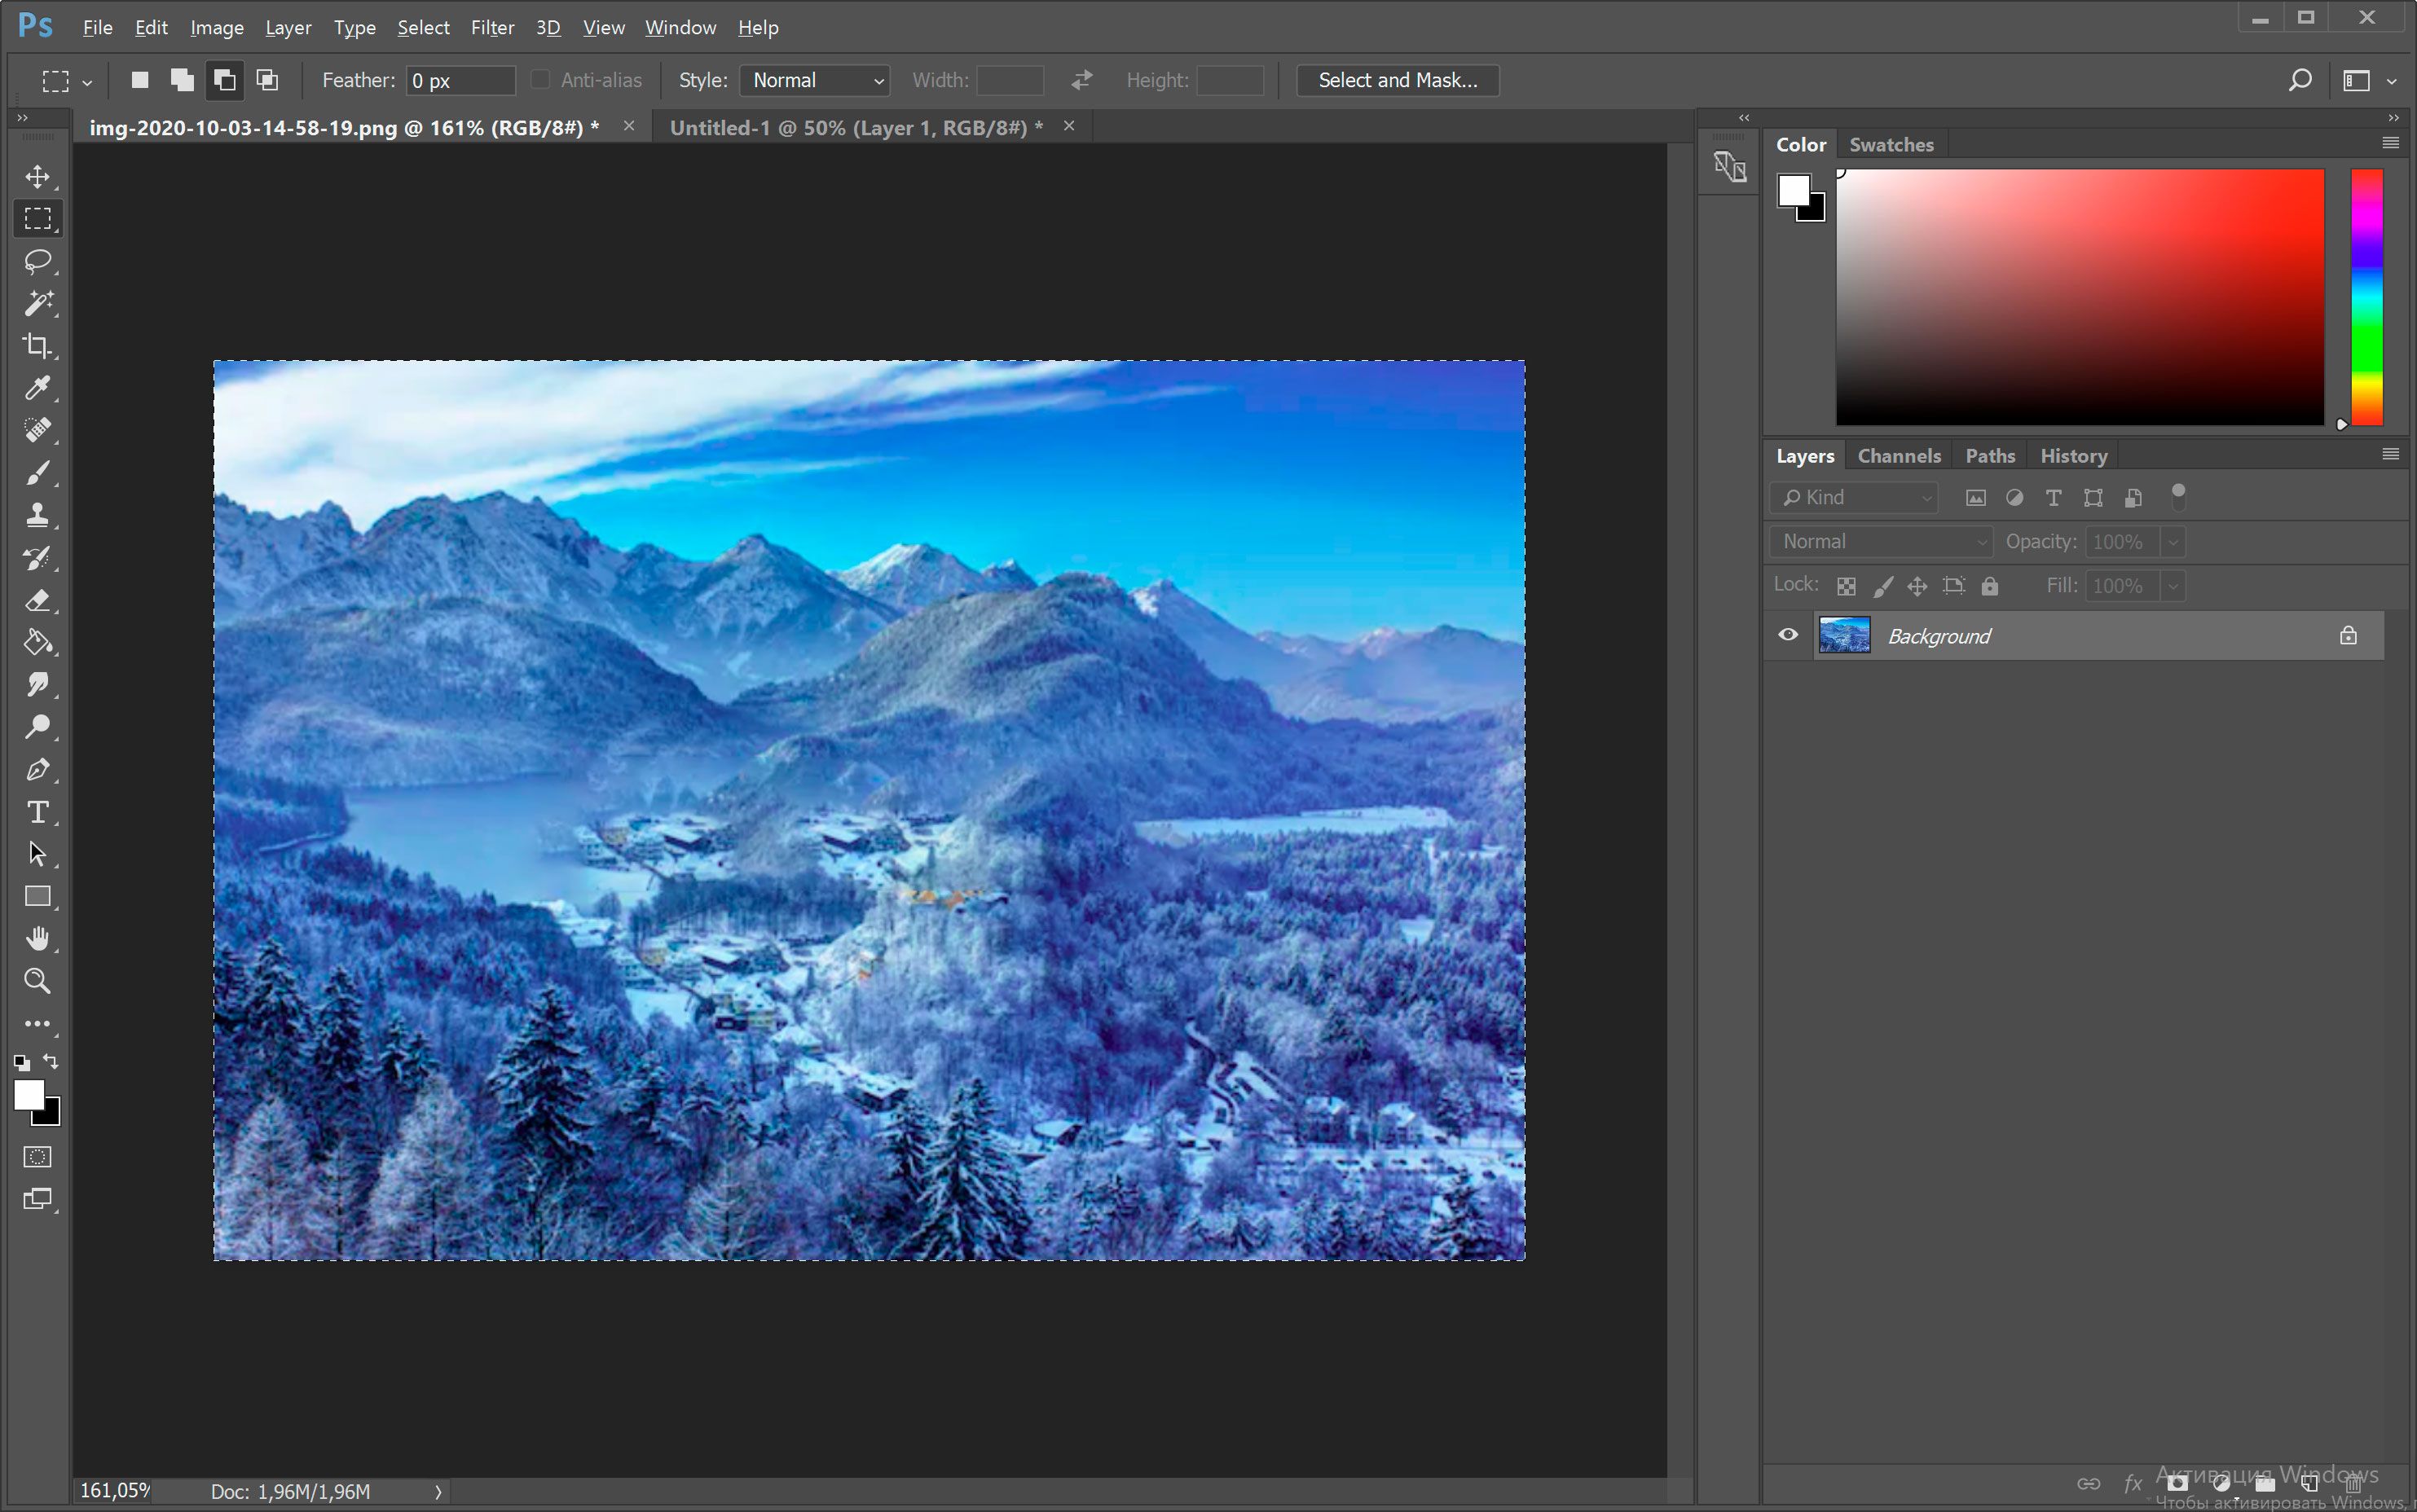Switch to the Channels tab
Viewport: 2417px width, 1512px height.
coord(1898,455)
